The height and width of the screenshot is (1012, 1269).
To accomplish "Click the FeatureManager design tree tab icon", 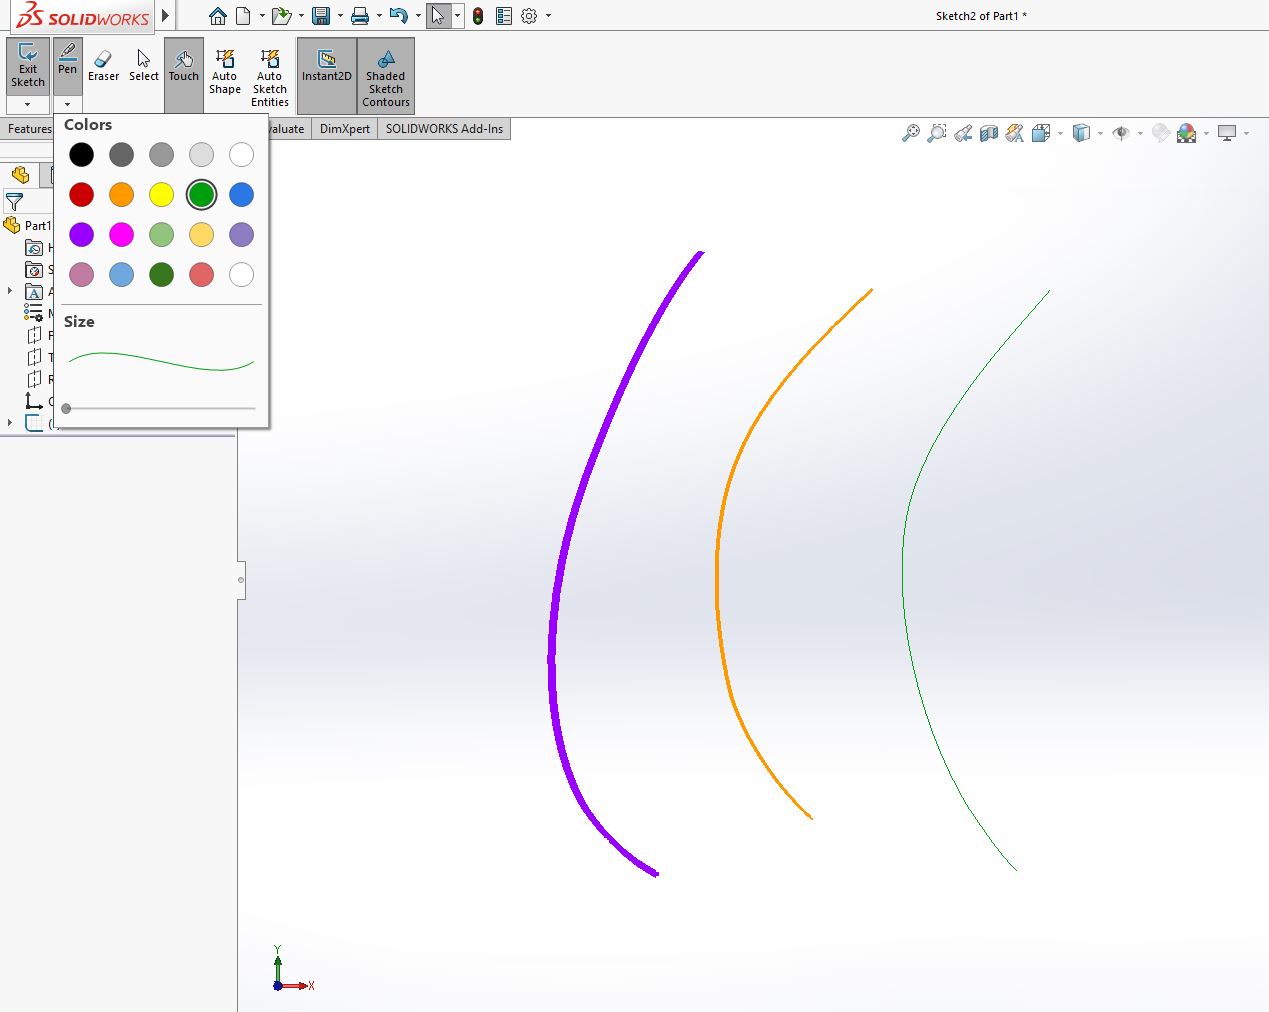I will (x=20, y=175).
